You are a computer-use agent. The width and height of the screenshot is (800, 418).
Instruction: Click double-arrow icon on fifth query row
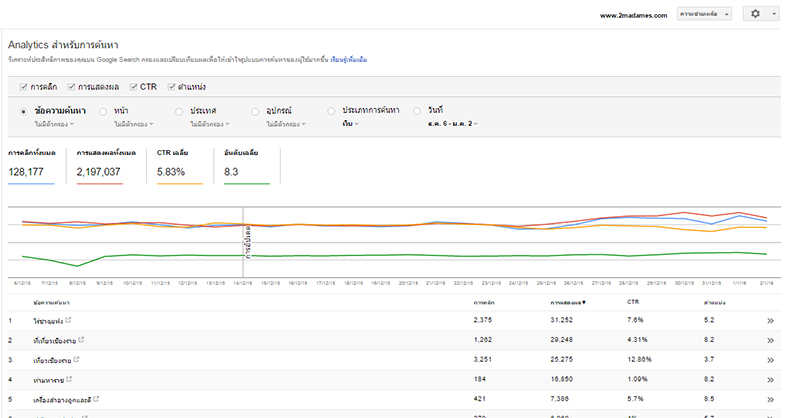(770, 397)
